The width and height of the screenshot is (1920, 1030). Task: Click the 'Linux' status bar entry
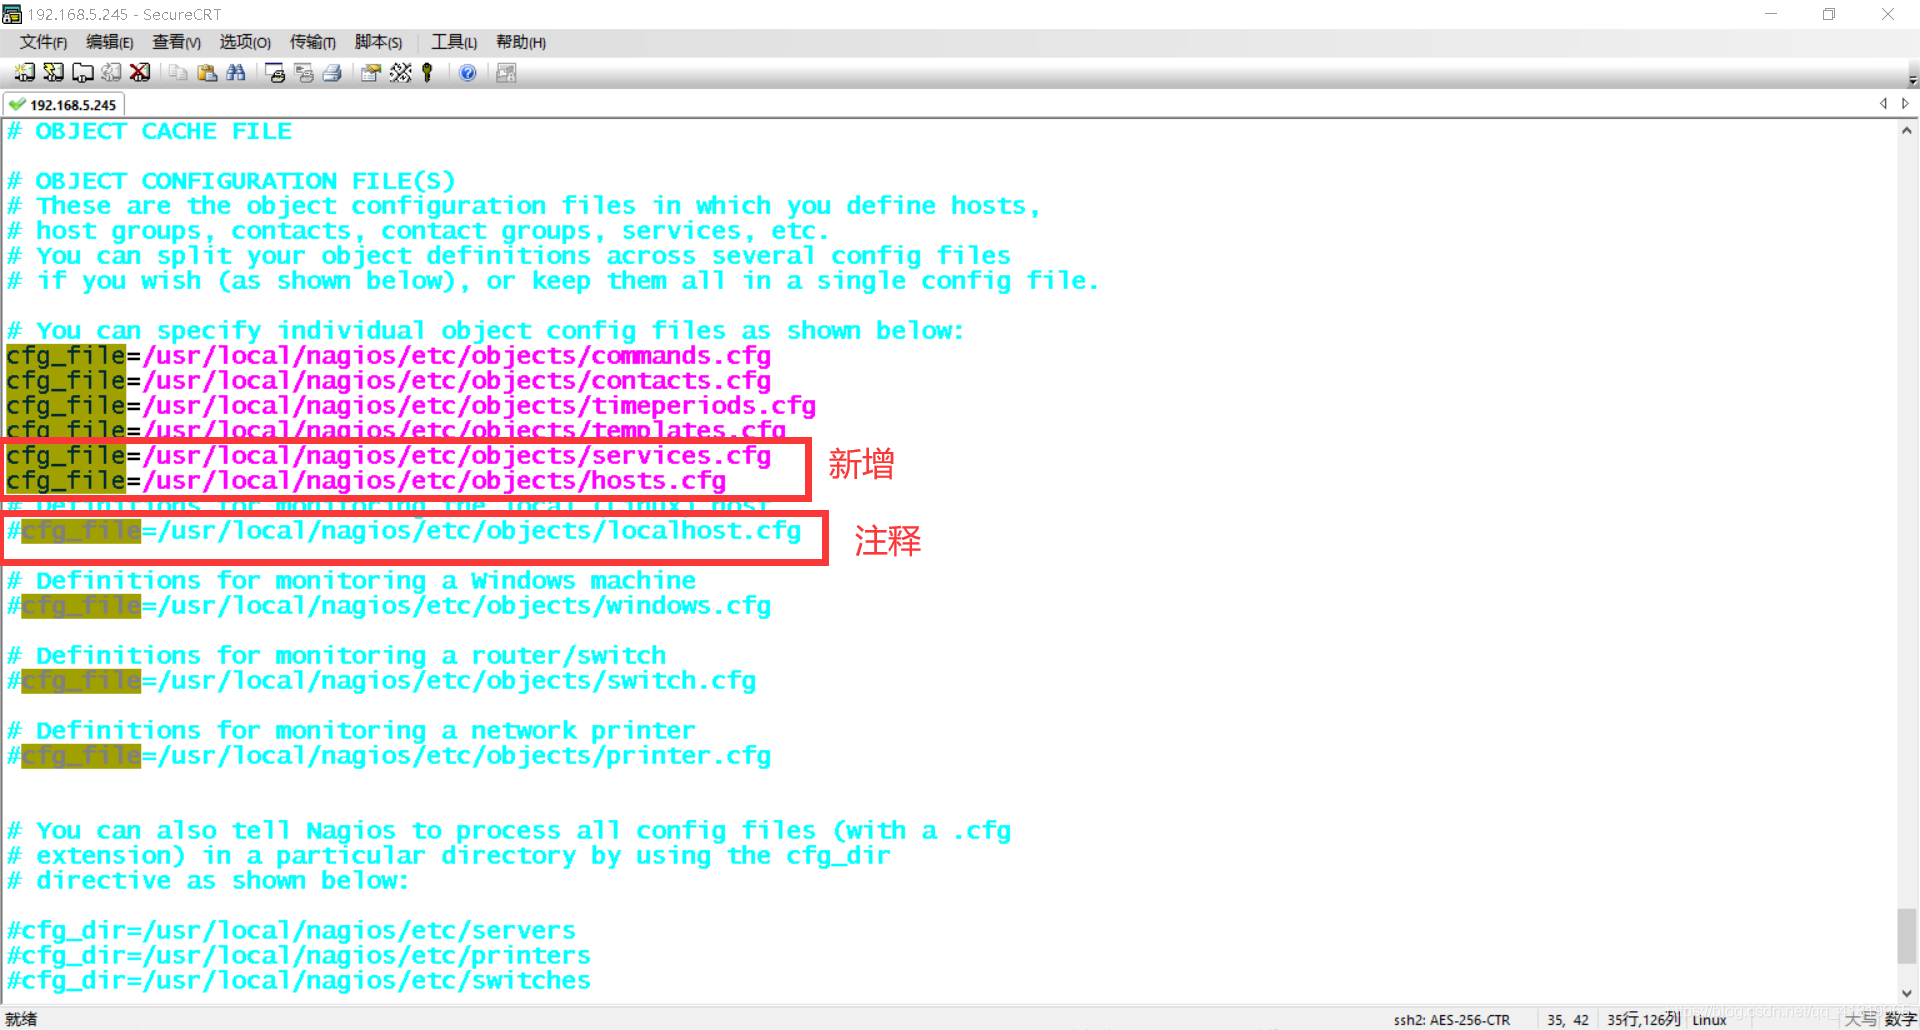point(1709,1020)
